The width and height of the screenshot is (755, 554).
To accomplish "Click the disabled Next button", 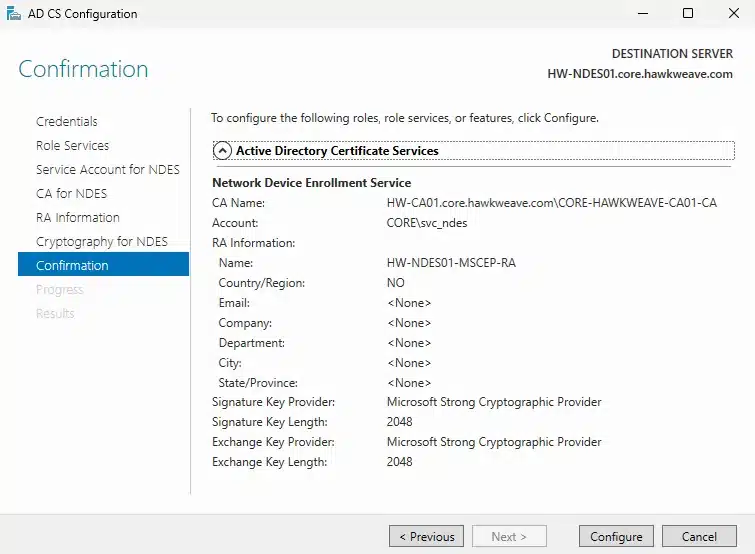I will pyautogui.click(x=510, y=537).
